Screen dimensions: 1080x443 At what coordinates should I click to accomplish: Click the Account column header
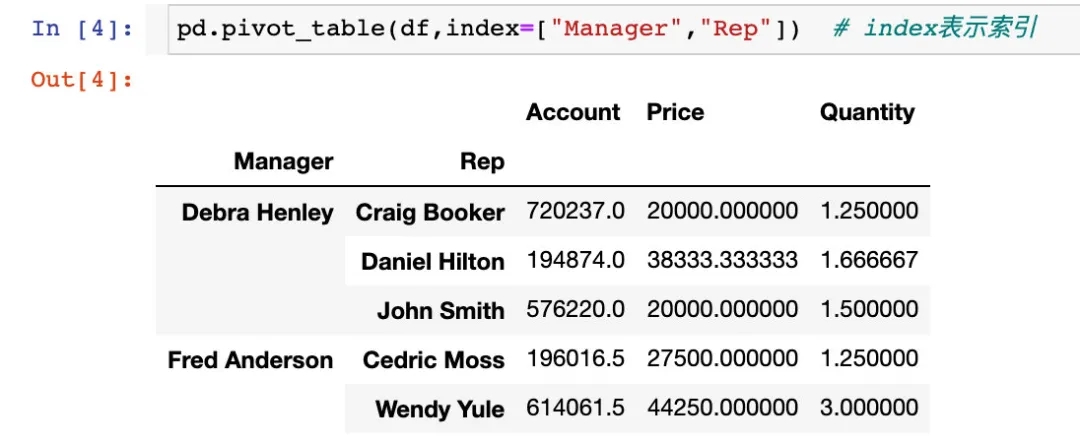[x=573, y=112]
